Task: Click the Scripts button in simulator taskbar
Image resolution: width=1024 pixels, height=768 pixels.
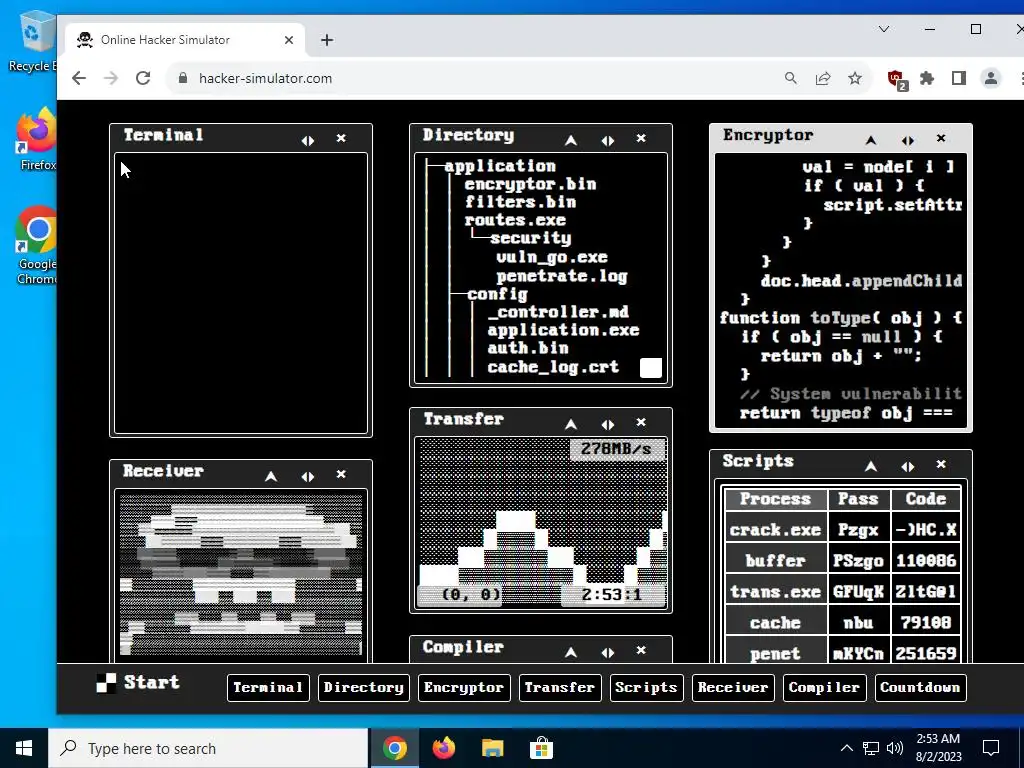Action: click(647, 688)
